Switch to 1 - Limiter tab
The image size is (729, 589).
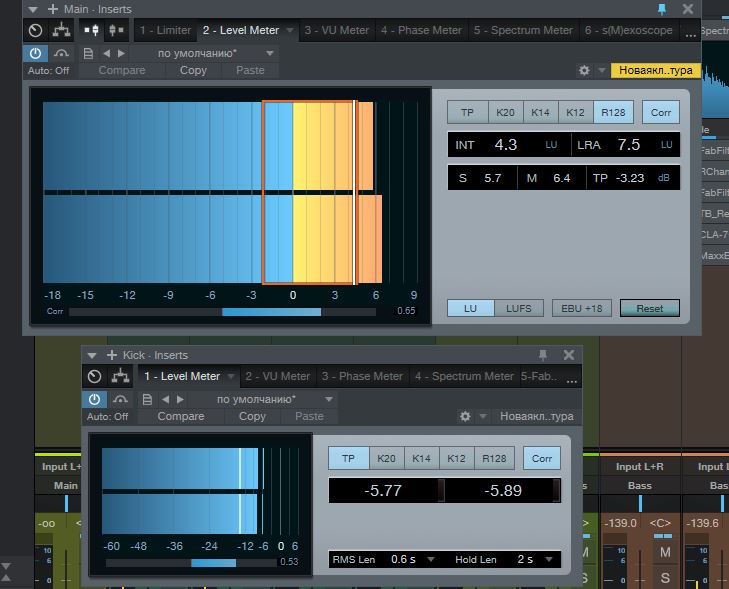(166, 30)
